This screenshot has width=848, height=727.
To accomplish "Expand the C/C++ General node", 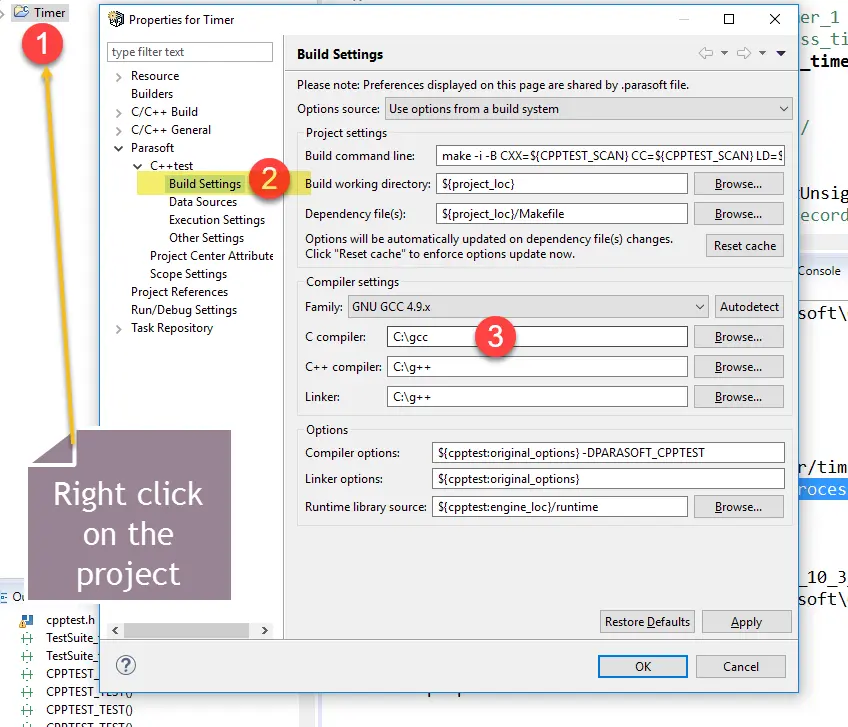I will point(118,130).
